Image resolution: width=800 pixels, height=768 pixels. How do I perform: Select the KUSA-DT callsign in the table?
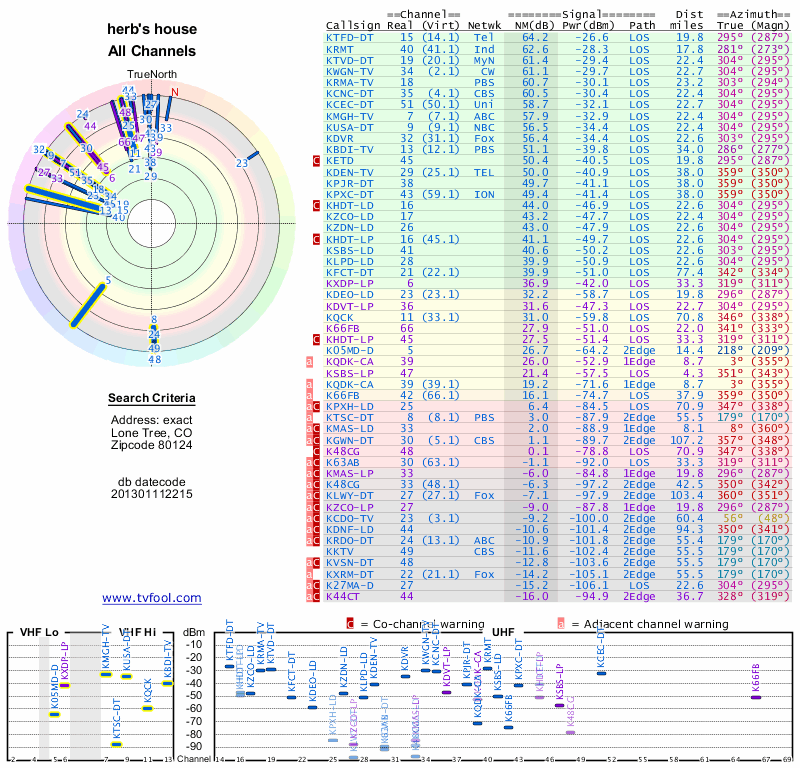pos(349,128)
